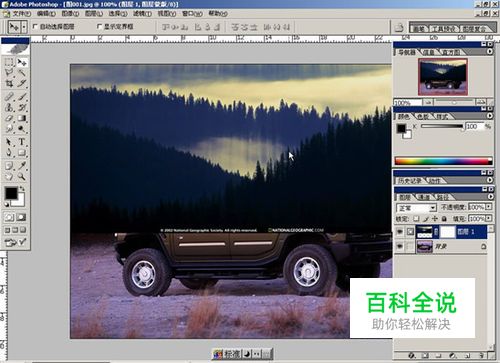This screenshot has height=363, width=500.
Task: Toggle lock transparent pixels in the Layers panel
Action: click(416, 219)
